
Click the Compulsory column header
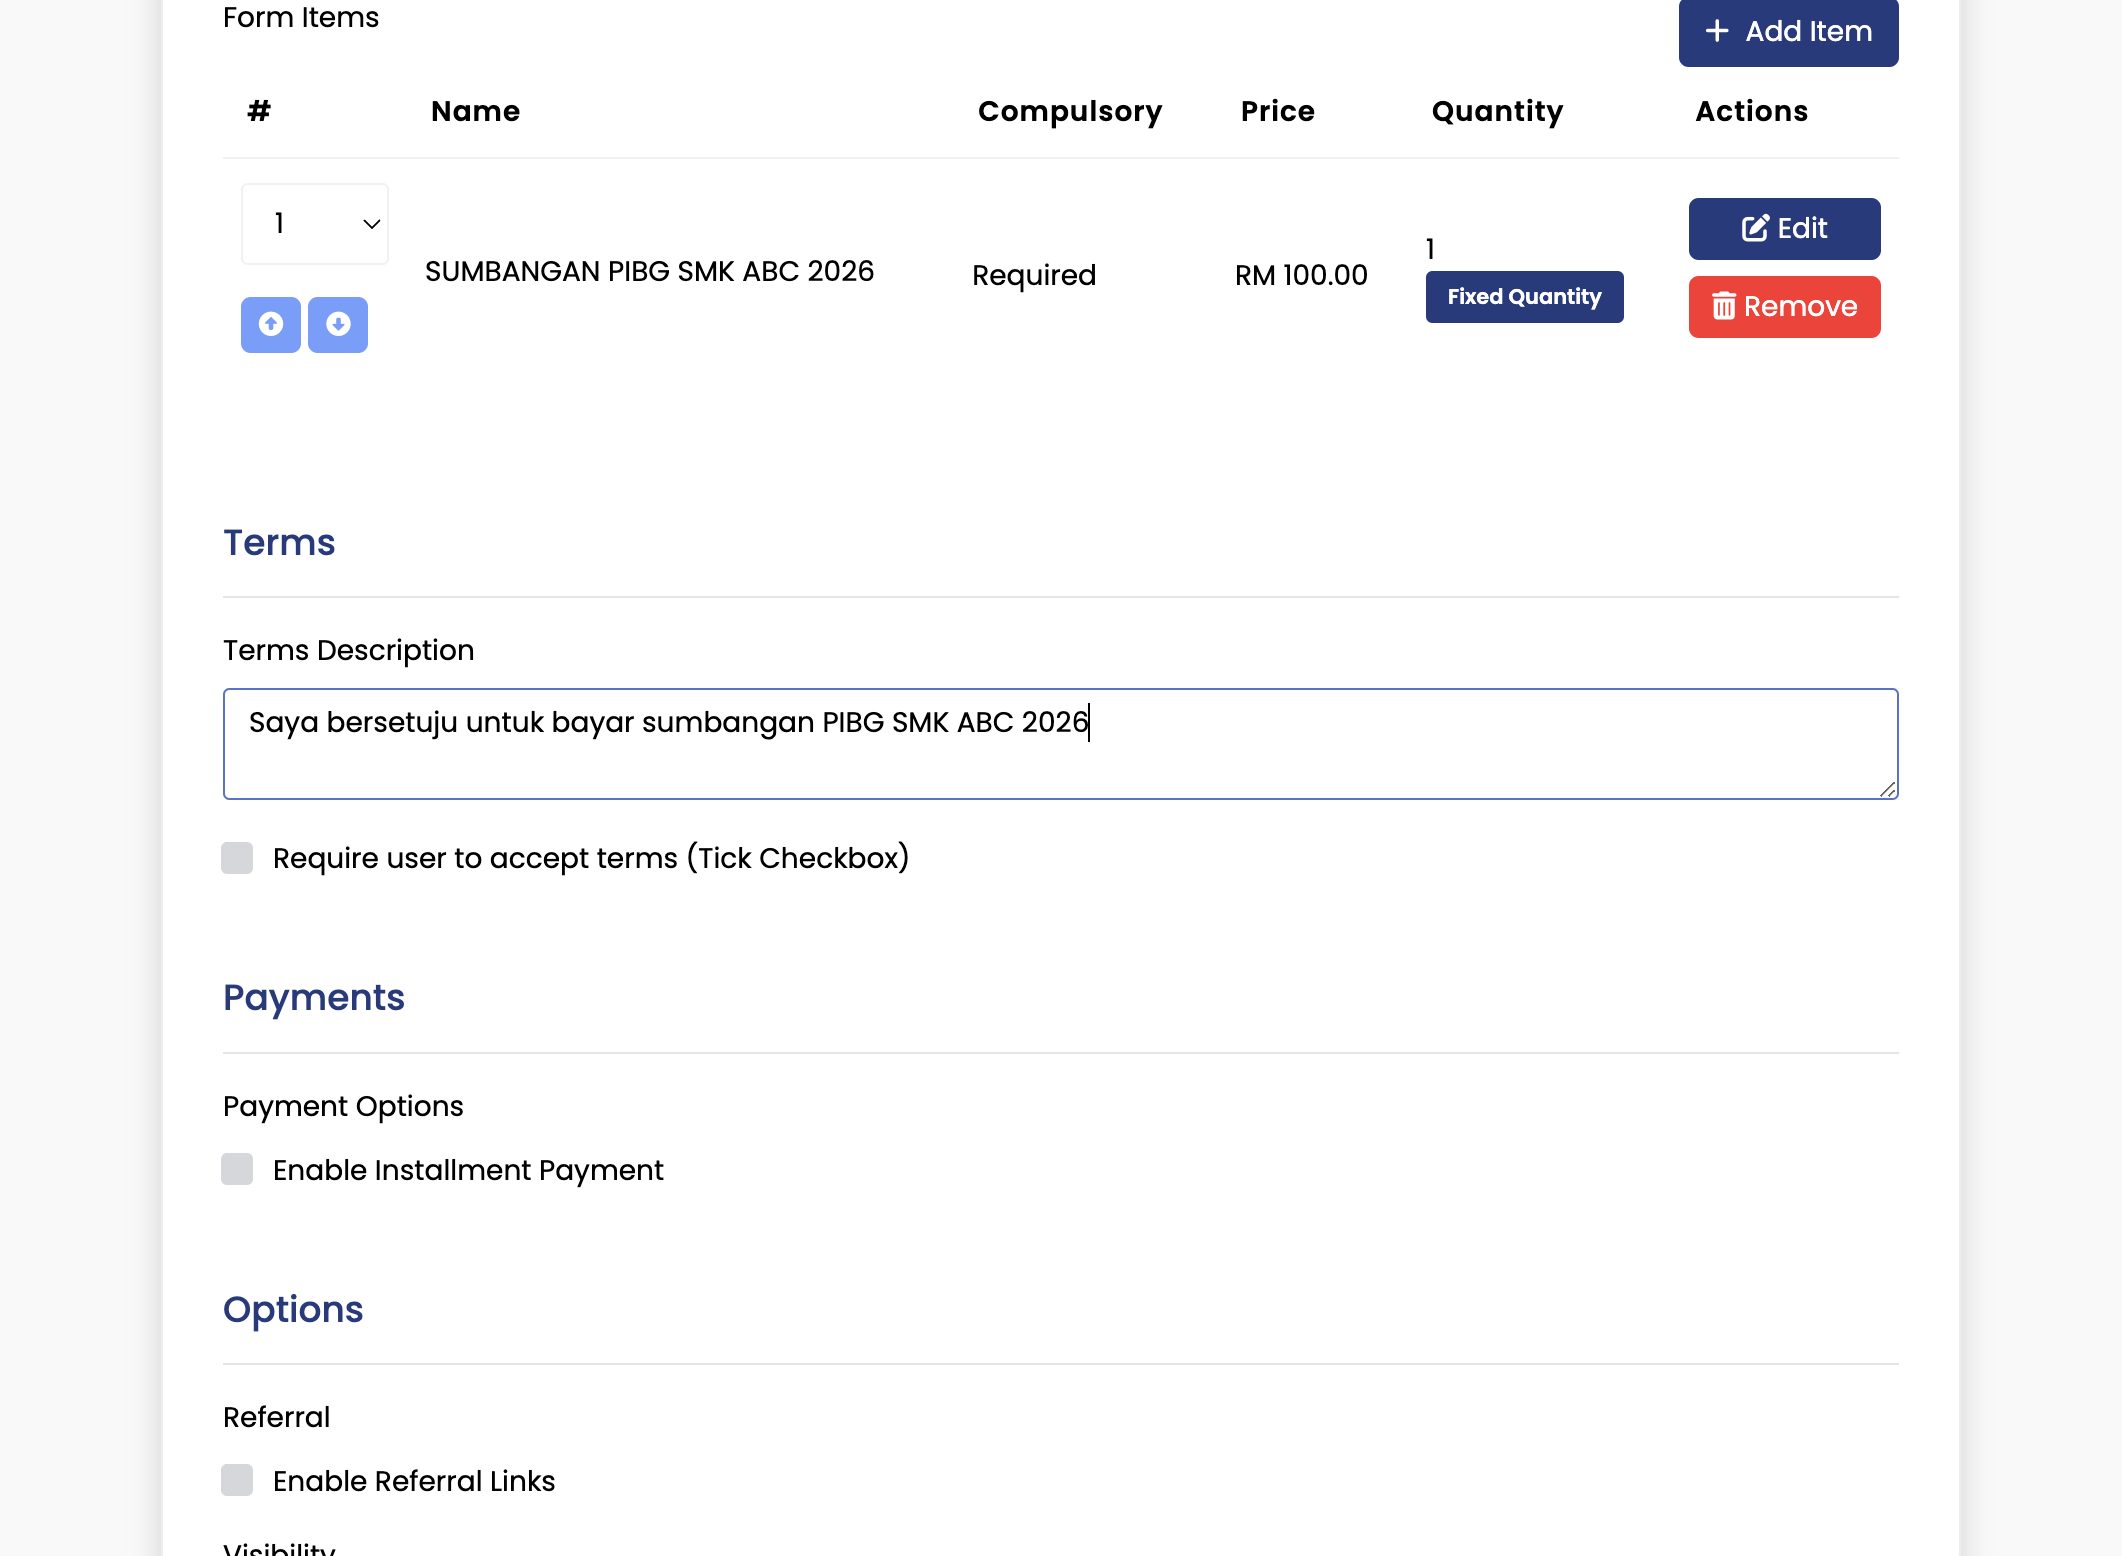(x=1070, y=111)
